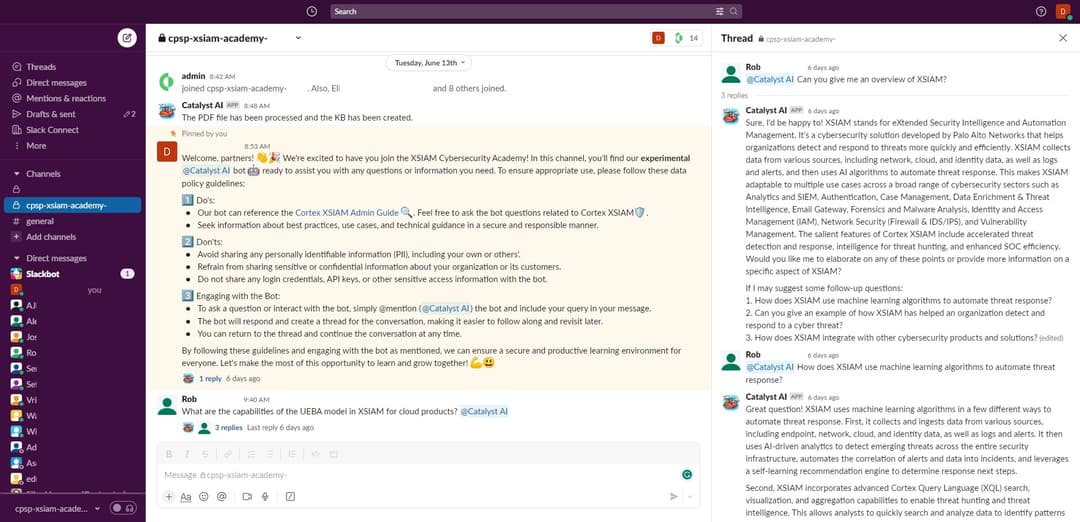Open slash command shortcuts in the composer
The image size is (1080, 522).
[x=290, y=496]
